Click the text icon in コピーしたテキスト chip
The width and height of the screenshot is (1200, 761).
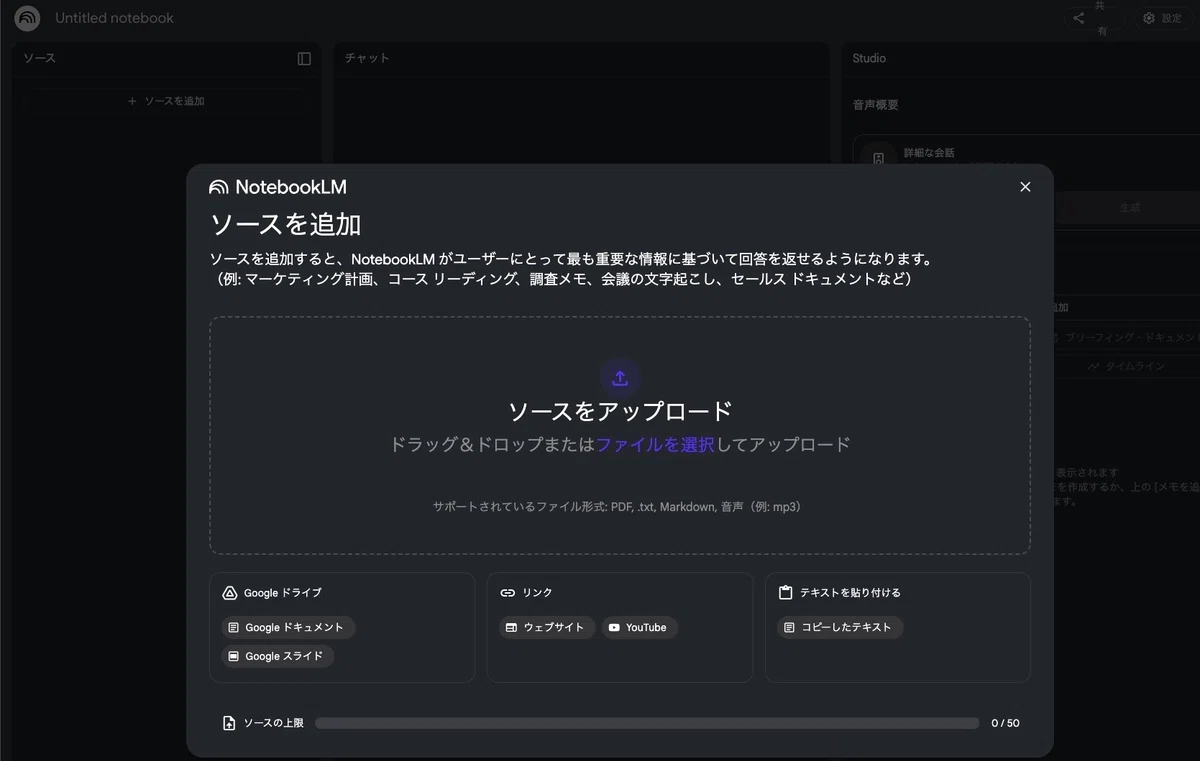coord(789,628)
